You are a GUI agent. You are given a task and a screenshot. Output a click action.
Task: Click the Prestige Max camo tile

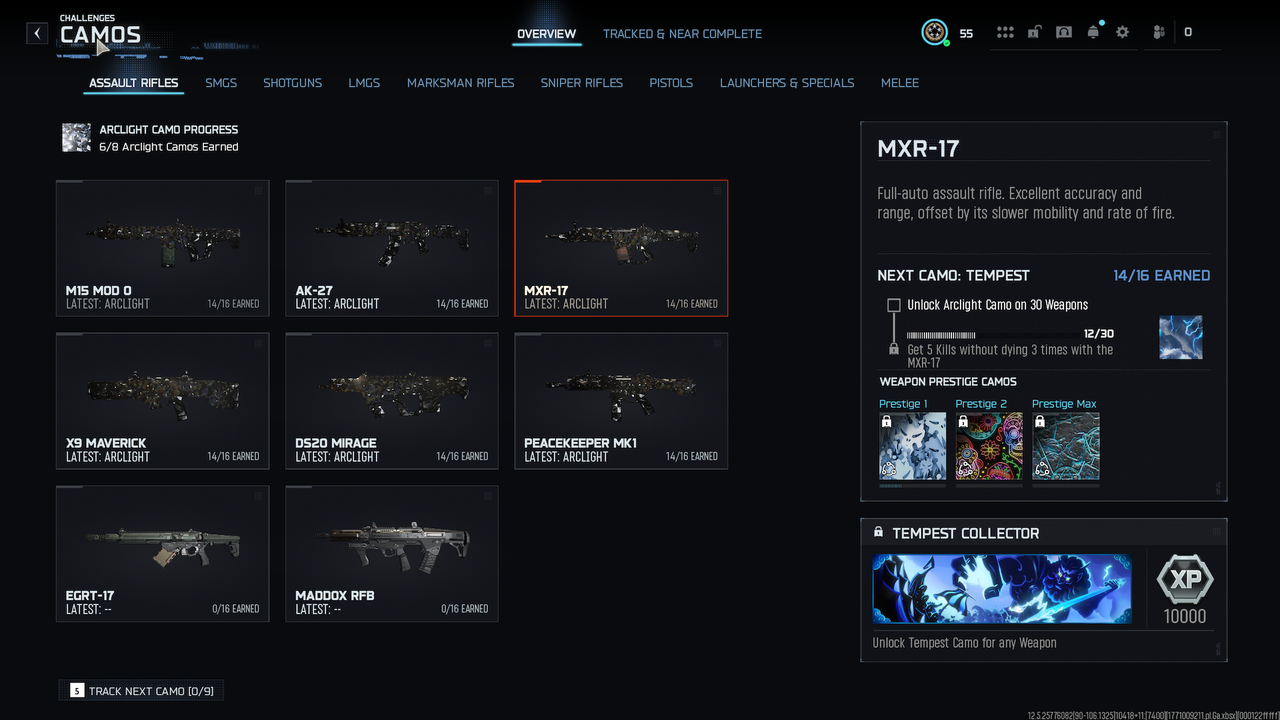click(1065, 446)
